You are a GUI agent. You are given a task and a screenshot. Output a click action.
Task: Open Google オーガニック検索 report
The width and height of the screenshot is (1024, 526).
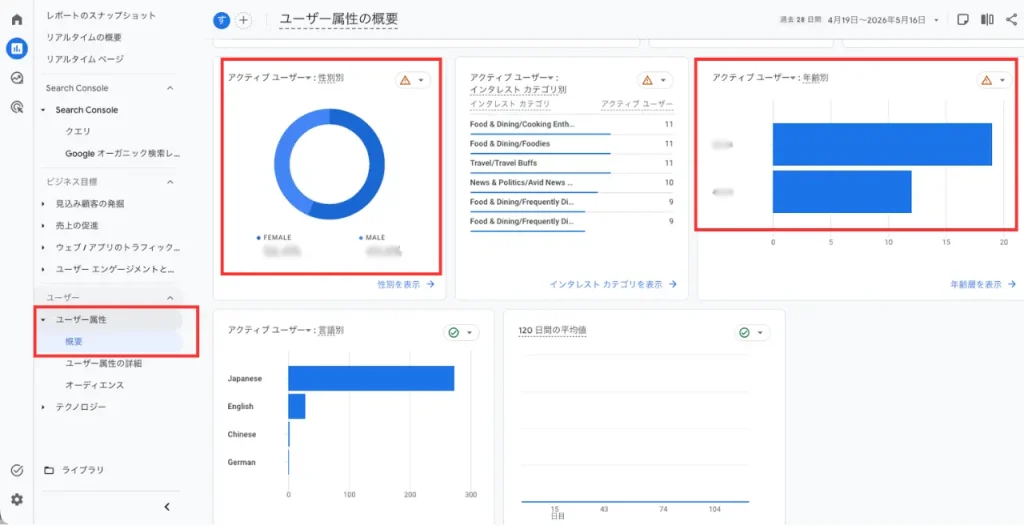click(x=122, y=154)
